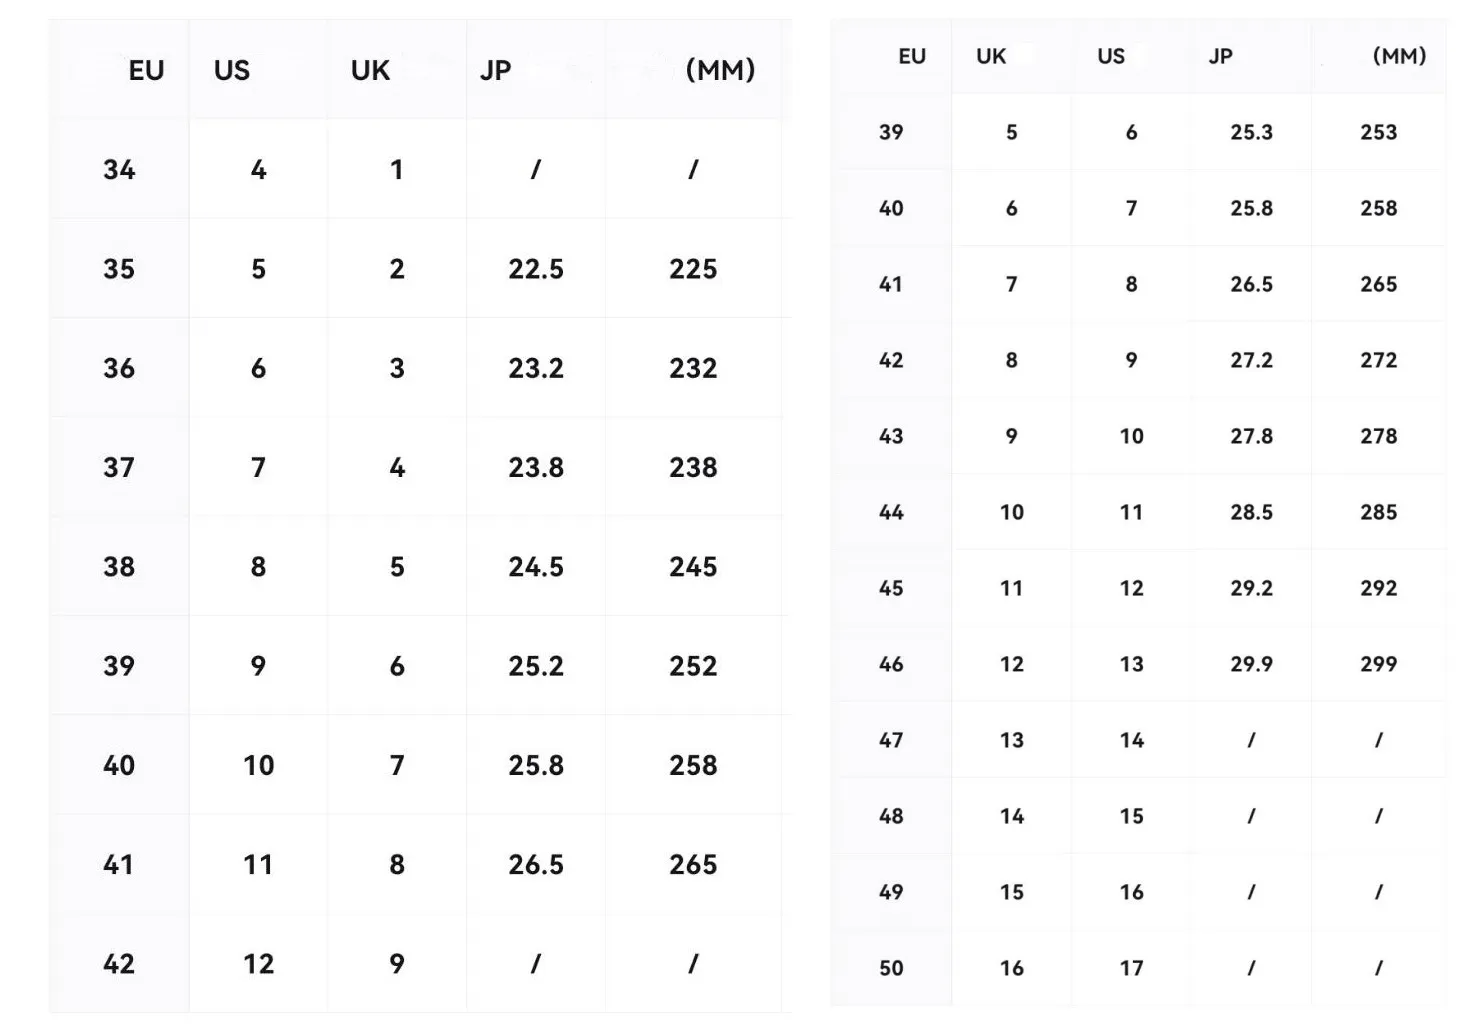Viewport: 1478px width, 1025px height.
Task: Click the 238 MM length cell
Action: [693, 467]
